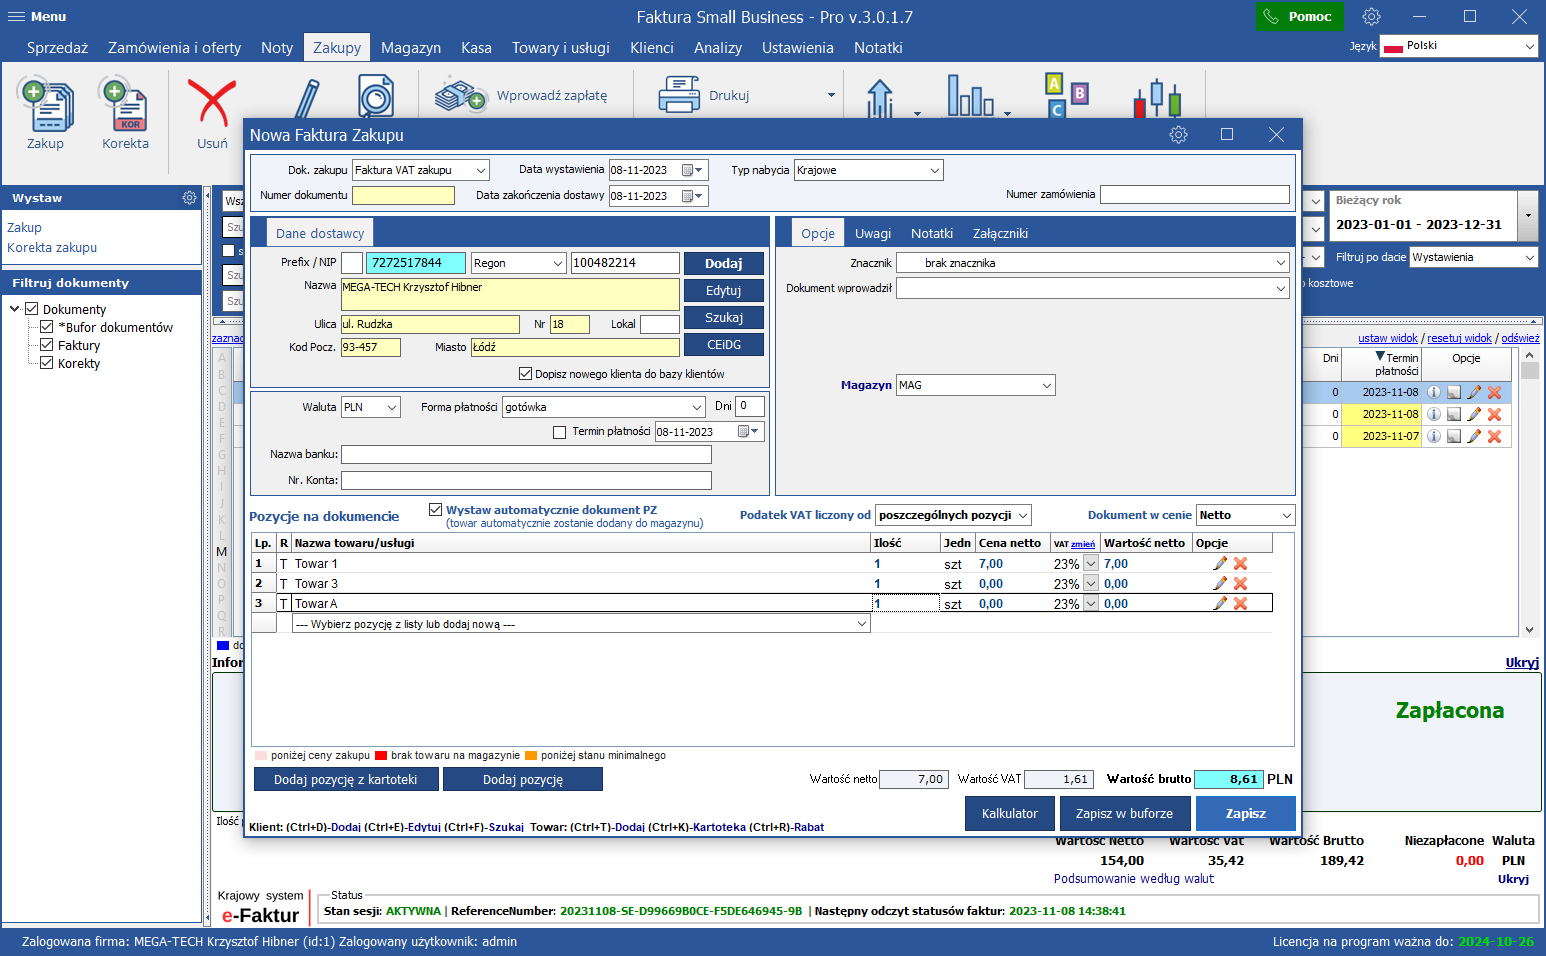The image size is (1546, 956).
Task: Expand the Forma płatności dropdown
Action: (x=697, y=407)
